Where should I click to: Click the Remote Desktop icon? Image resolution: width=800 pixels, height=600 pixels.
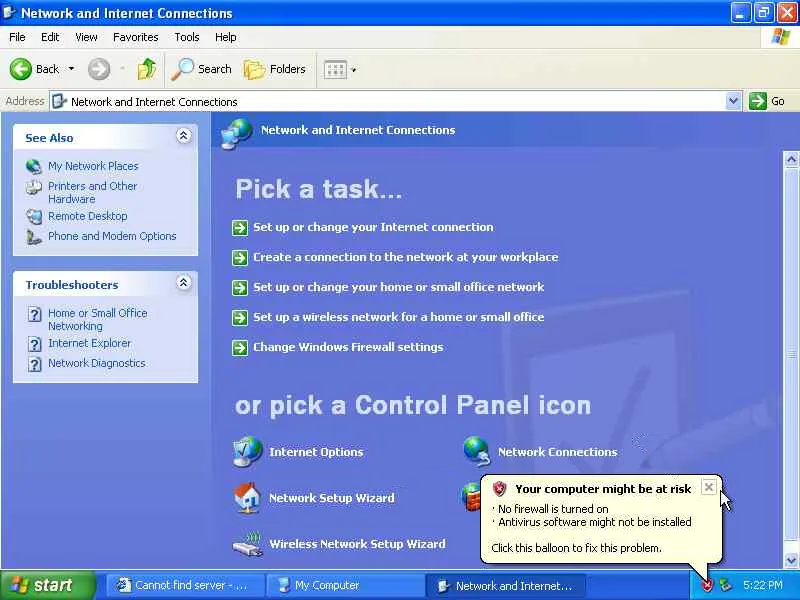[x=34, y=216]
